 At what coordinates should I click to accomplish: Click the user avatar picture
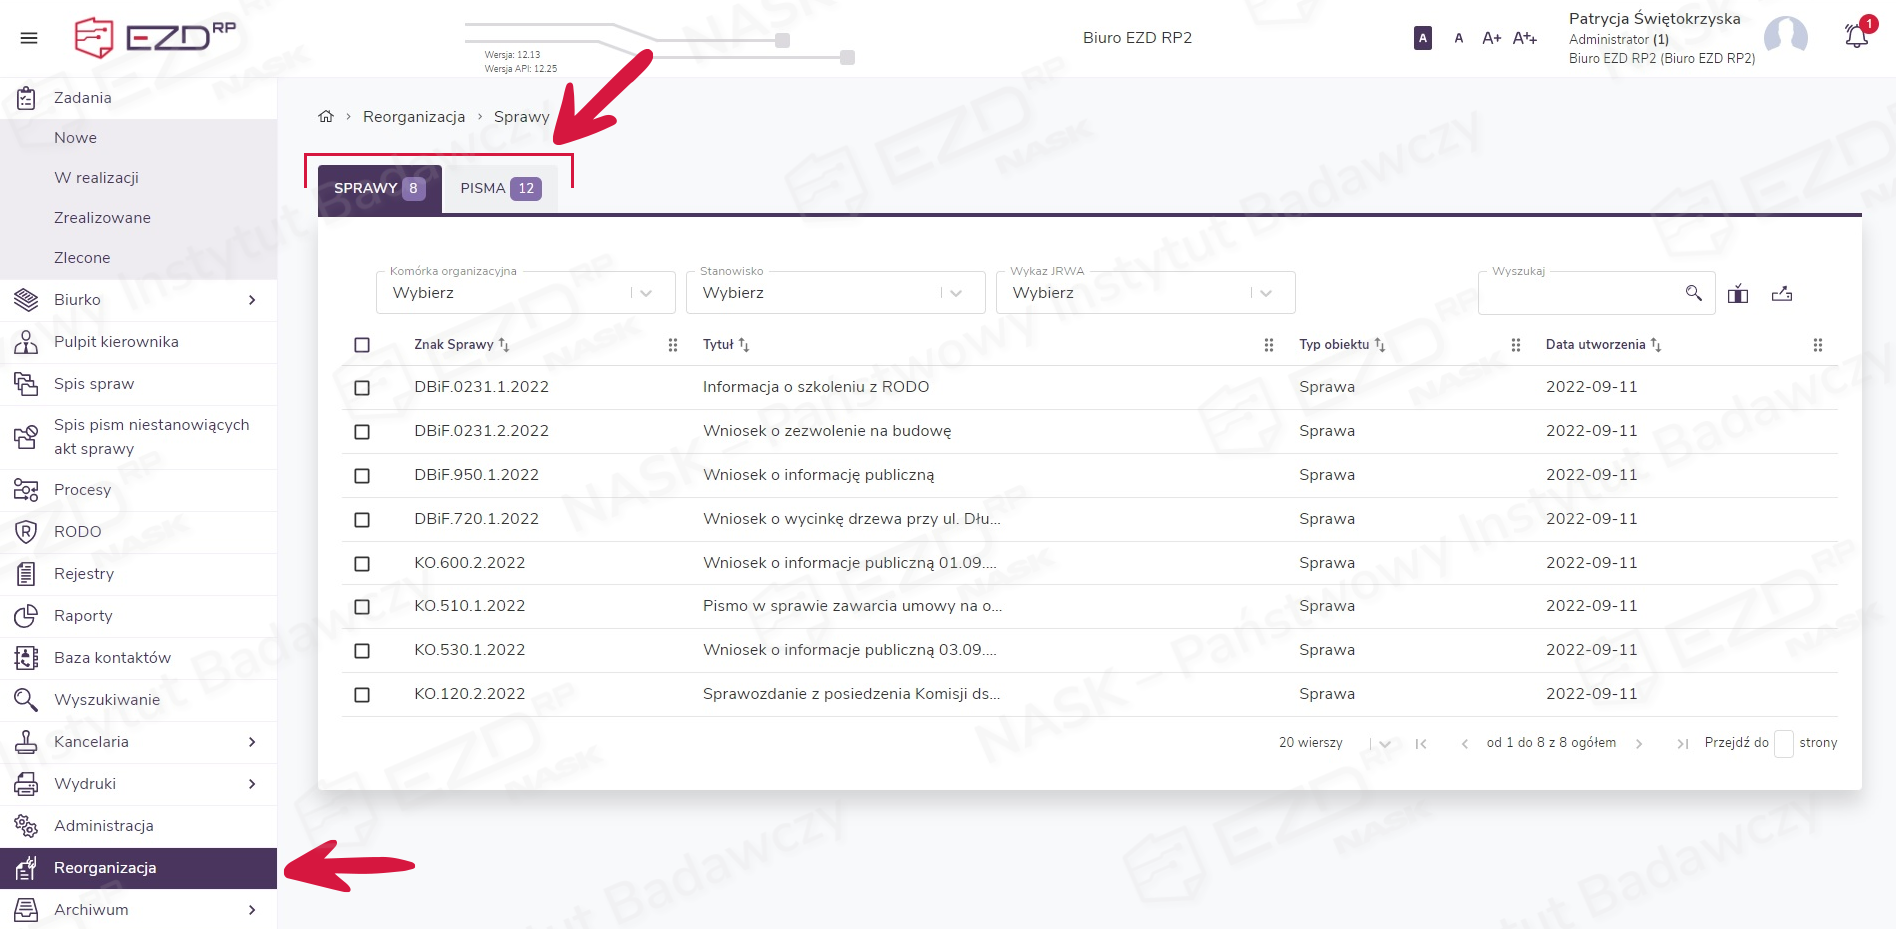coord(1785,38)
